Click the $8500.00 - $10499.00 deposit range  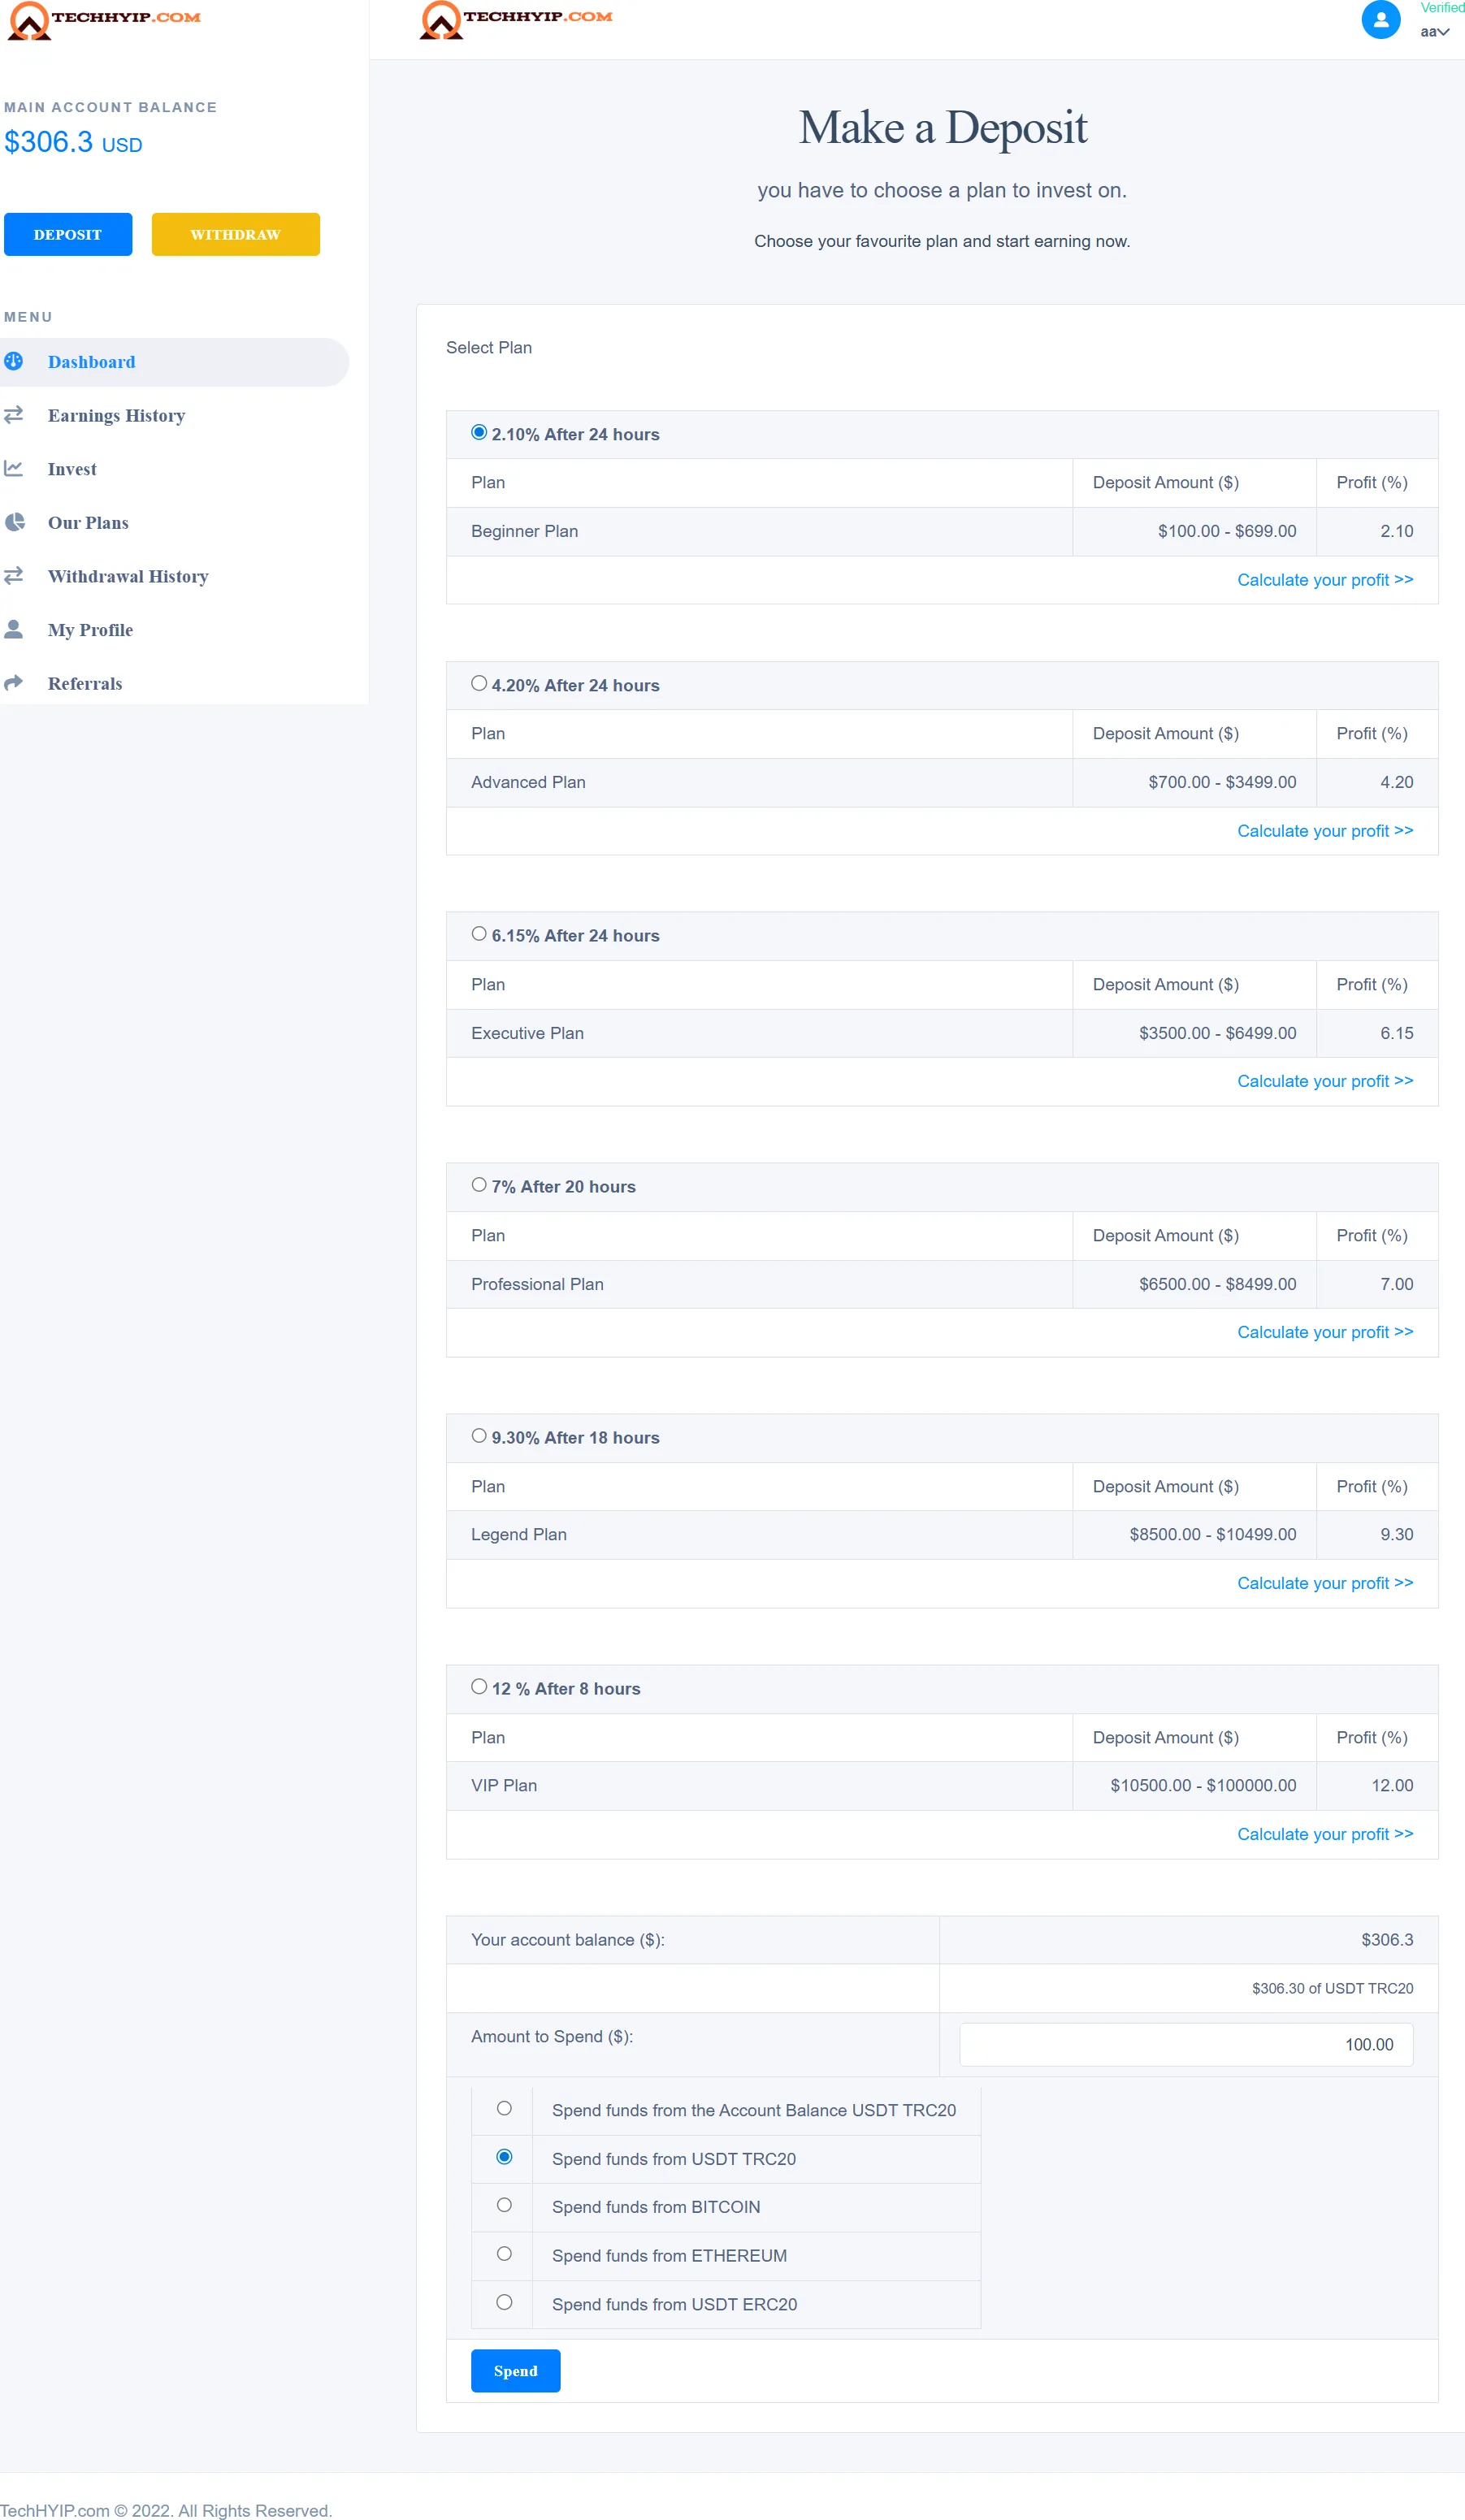coord(1213,1535)
